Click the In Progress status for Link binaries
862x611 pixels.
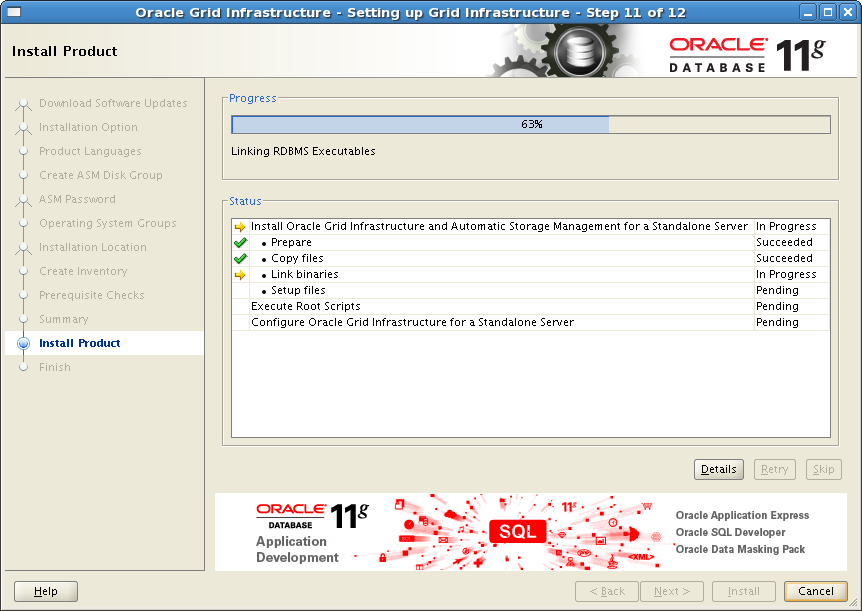[x=786, y=274]
